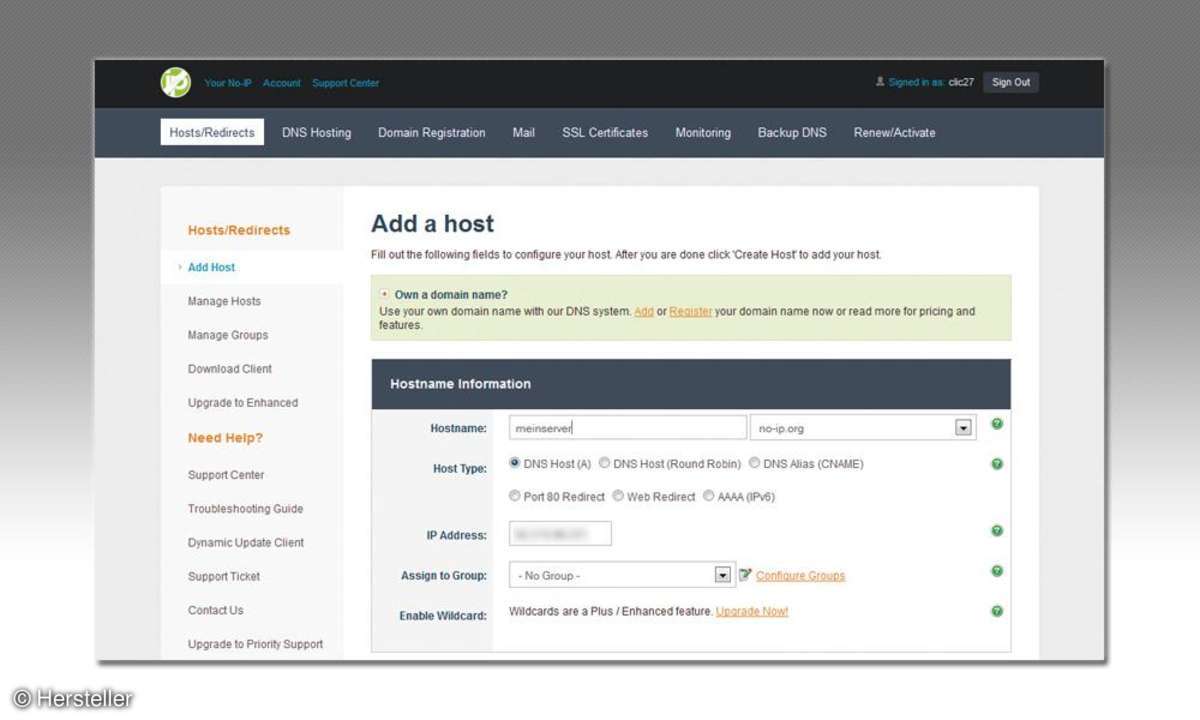The image size is (1200, 720).
Task: Click help icon next to Enable Wildcard
Action: tap(997, 611)
